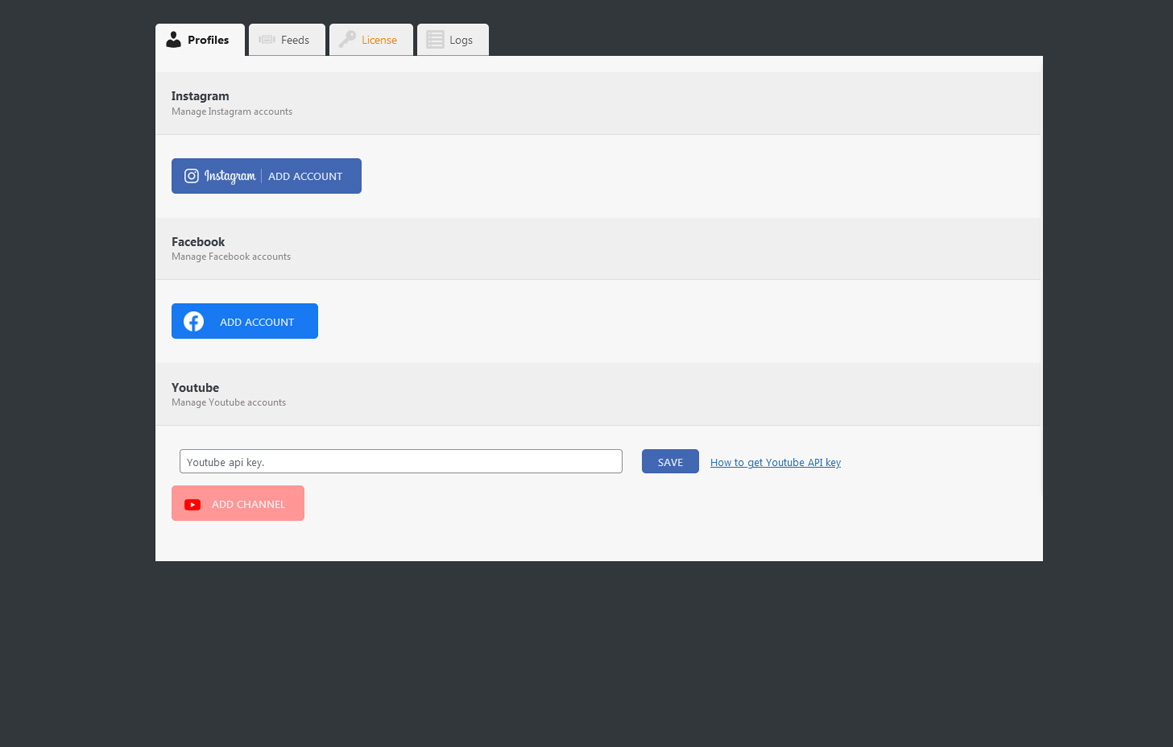1173x747 pixels.
Task: Click the Add Channel button
Action: 238,503
